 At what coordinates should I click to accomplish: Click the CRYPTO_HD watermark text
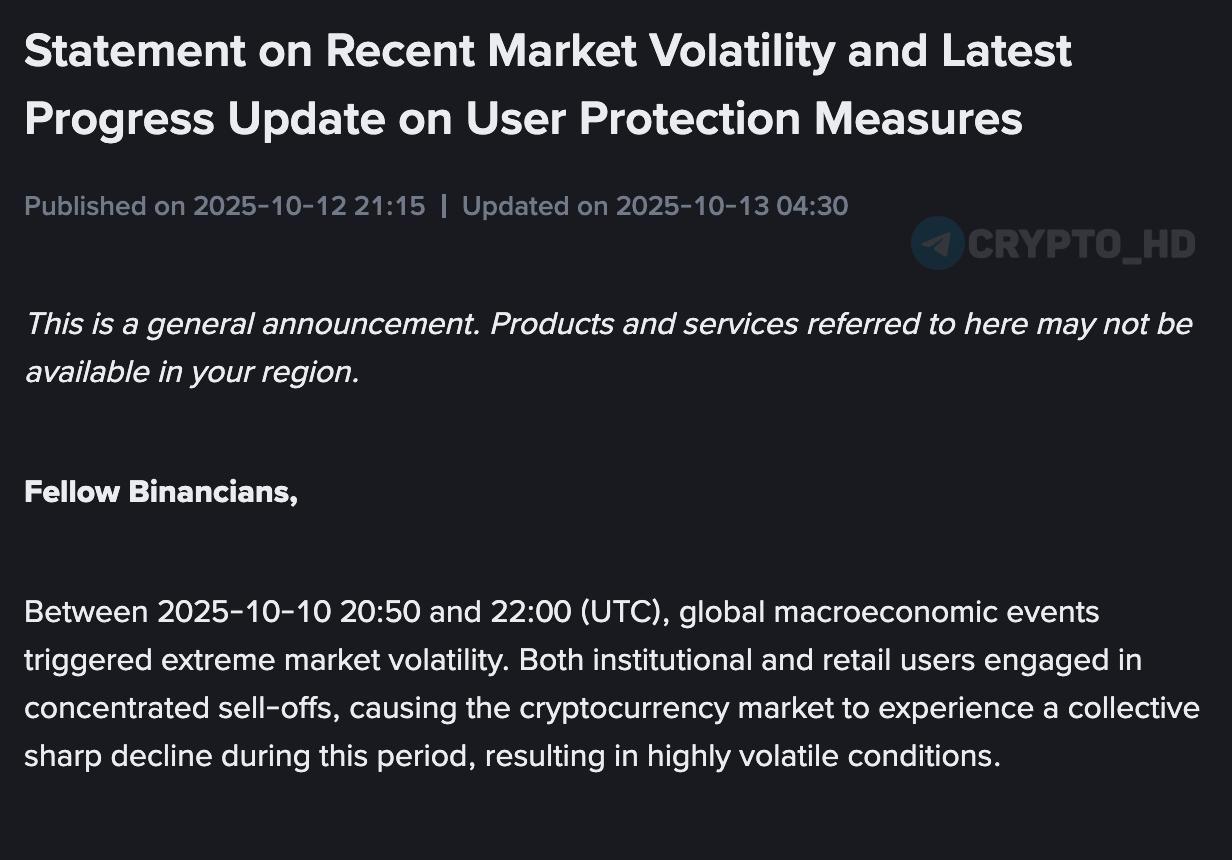coord(1081,244)
